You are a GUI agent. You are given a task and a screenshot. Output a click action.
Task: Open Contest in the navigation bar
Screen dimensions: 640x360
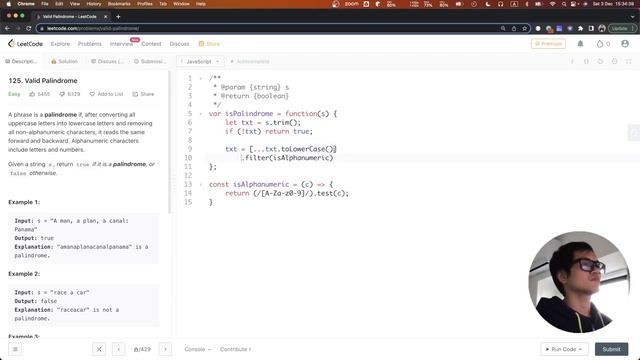[151, 44]
